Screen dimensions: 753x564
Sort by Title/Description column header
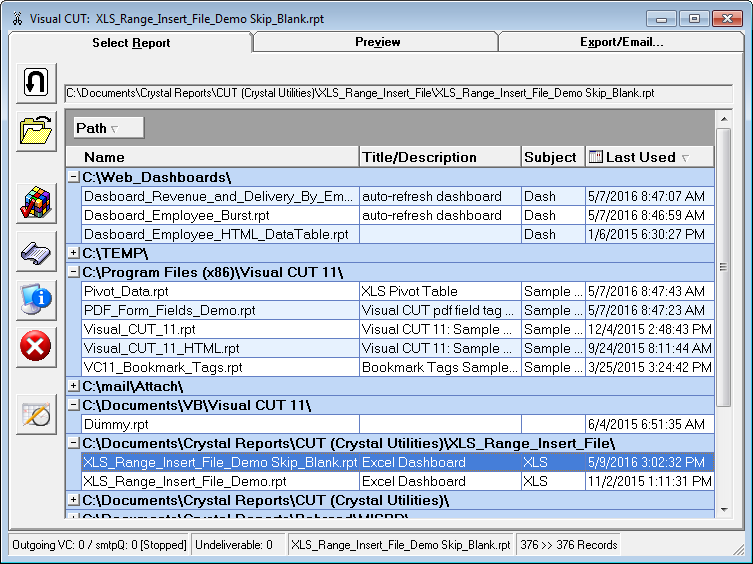pos(440,157)
